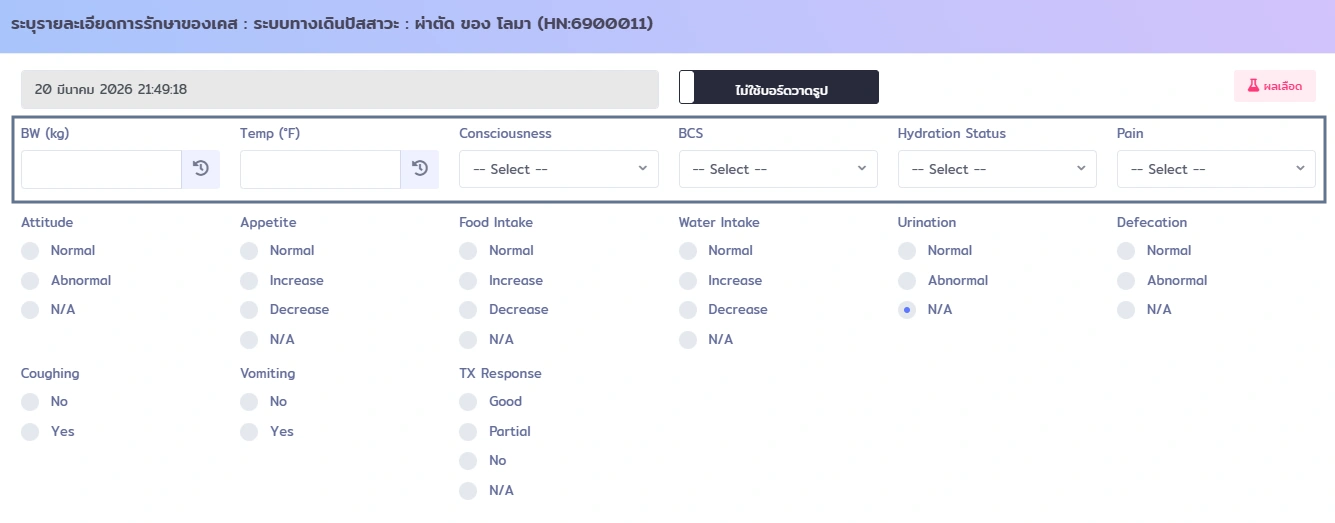Select Abnormal for Urination

tap(907, 281)
